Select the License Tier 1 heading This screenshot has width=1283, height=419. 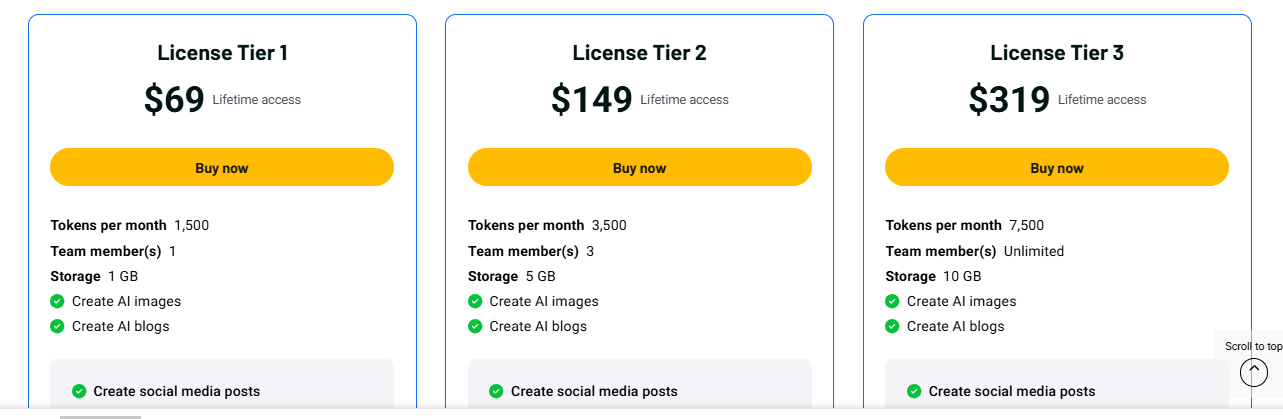(x=222, y=53)
